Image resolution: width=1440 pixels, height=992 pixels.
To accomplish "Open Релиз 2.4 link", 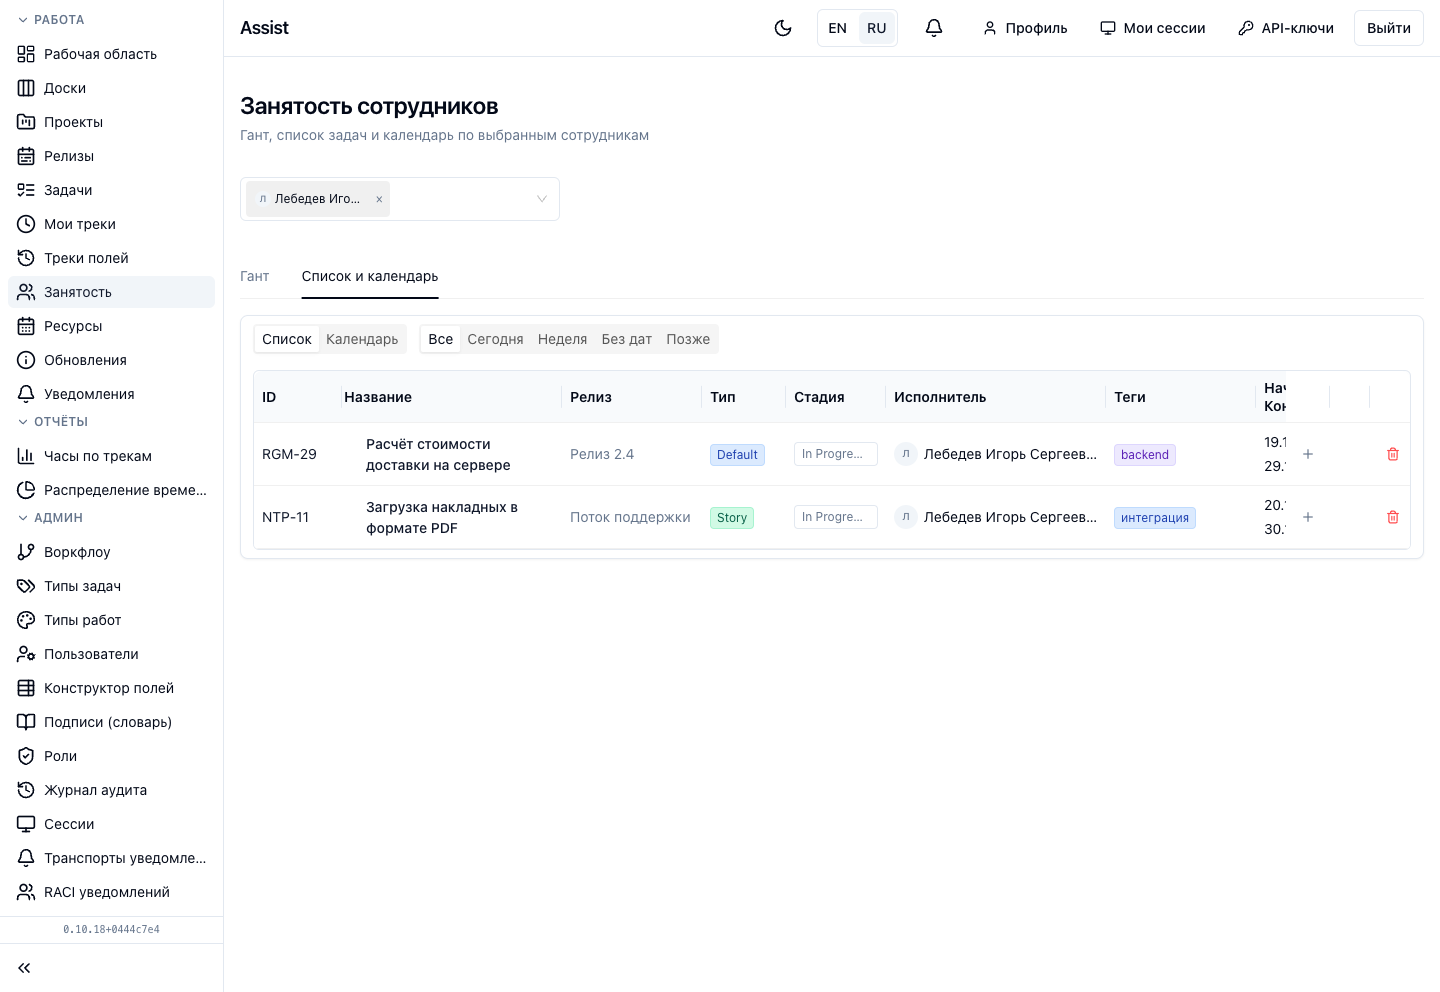I will tap(602, 454).
